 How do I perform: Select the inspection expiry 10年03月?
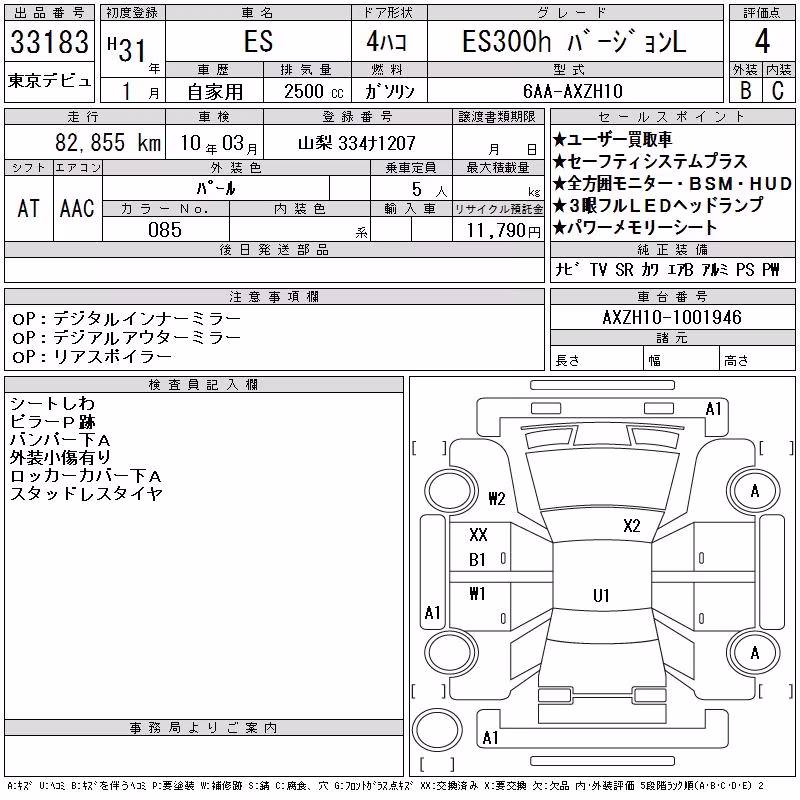coord(219,143)
